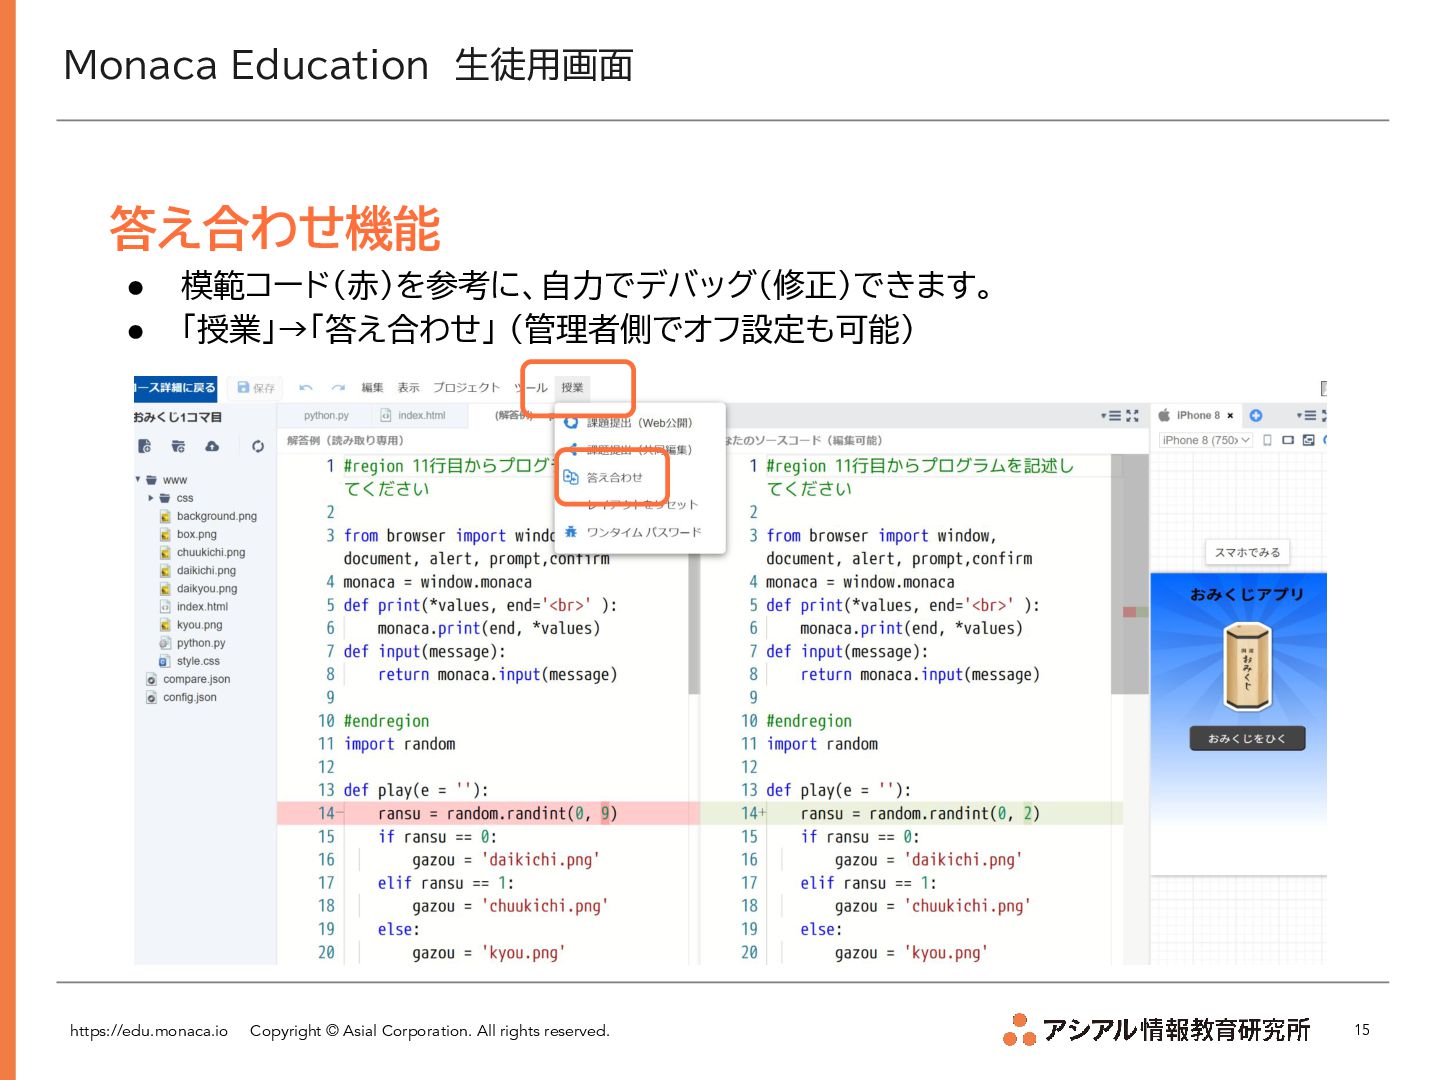This screenshot has width=1440, height=1080.
Task: Click the 保存 save button
Action: [256, 388]
